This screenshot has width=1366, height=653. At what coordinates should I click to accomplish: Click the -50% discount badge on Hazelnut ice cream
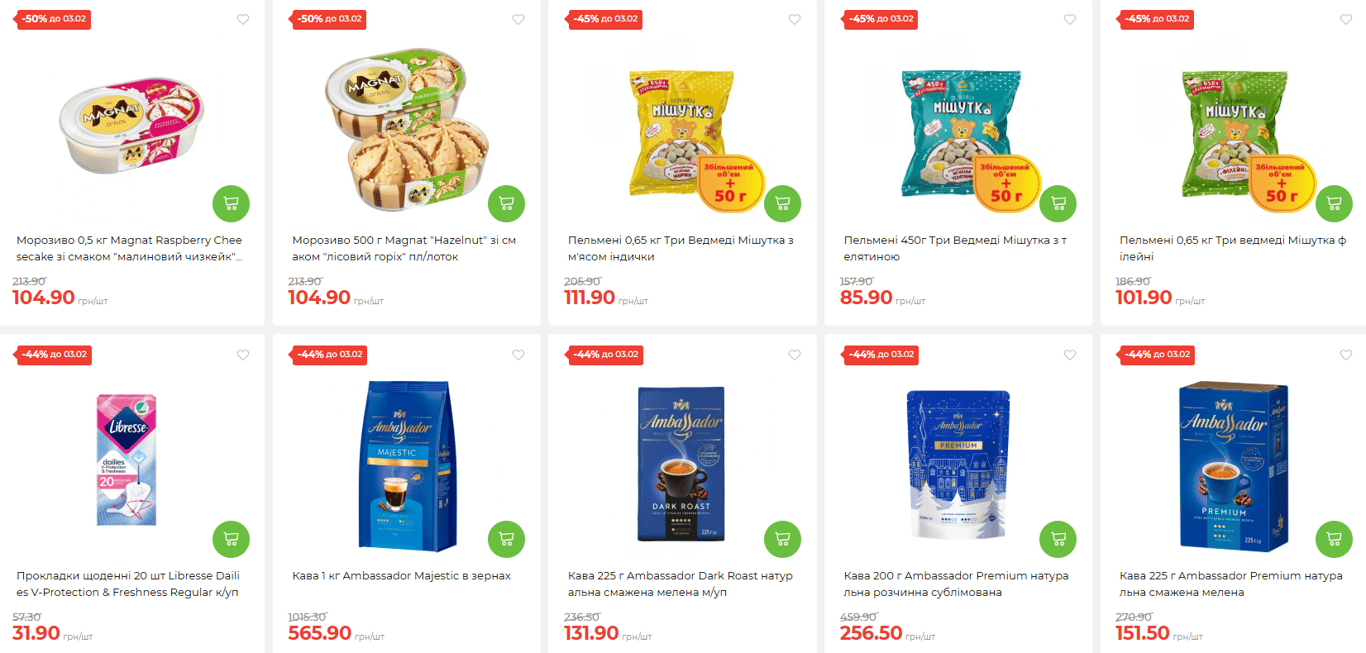coord(328,19)
